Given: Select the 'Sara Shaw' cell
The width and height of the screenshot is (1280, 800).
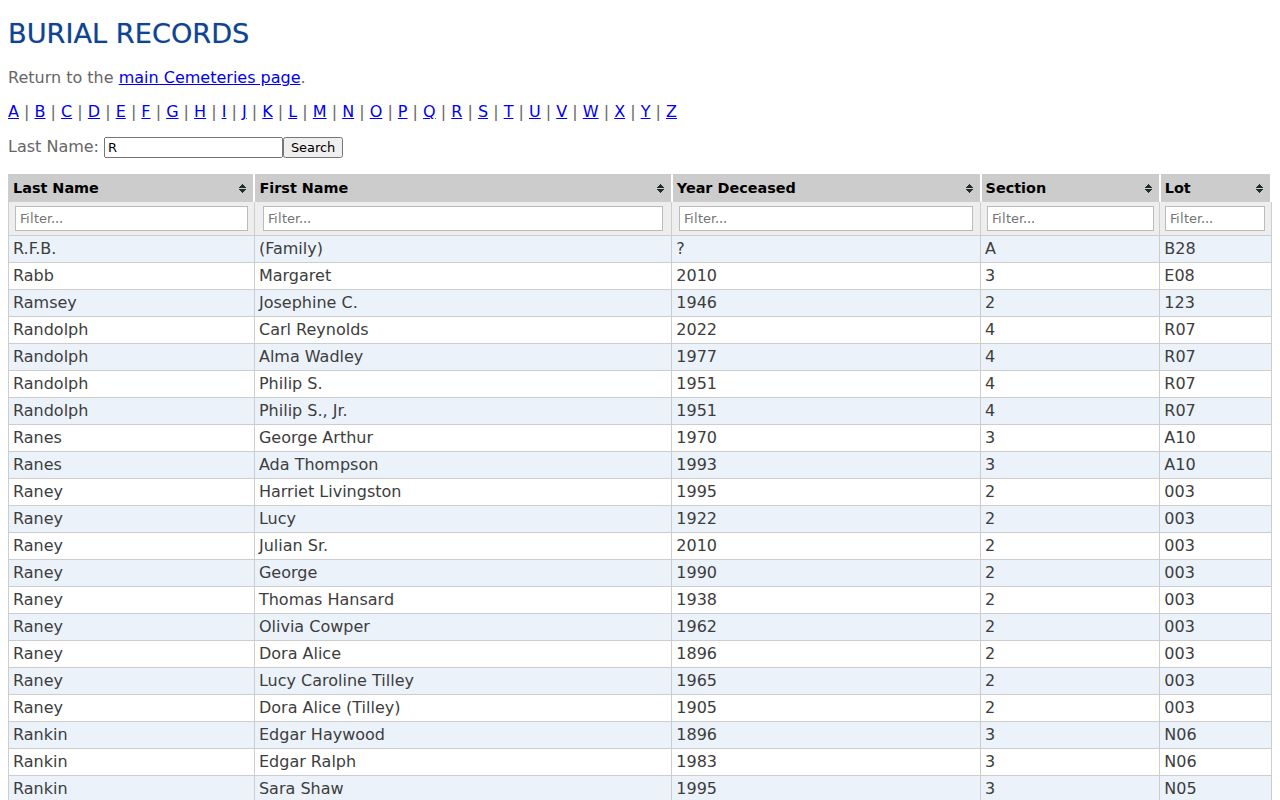Looking at the screenshot, I should (463, 789).
